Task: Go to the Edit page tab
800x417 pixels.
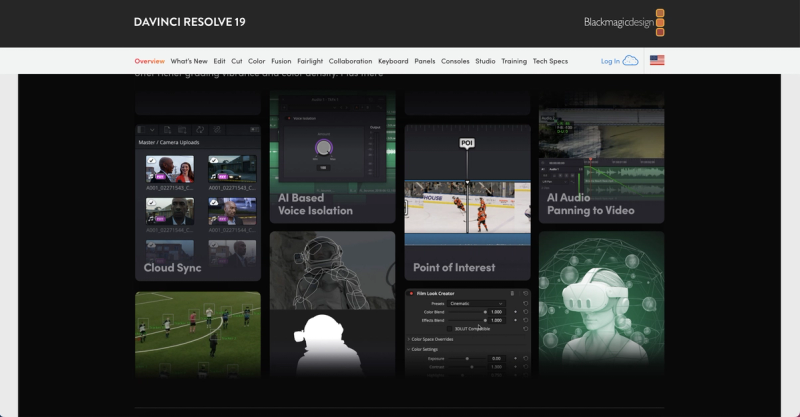Action: (219, 61)
